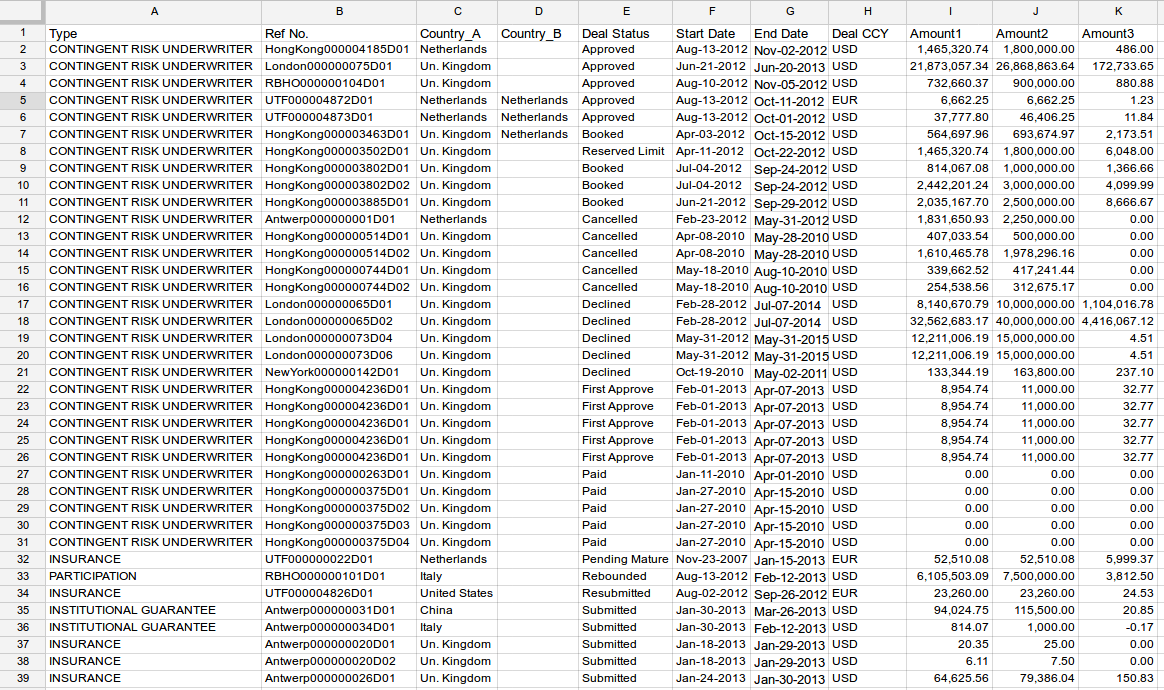Select the China country cell
1164x690 pixels.
pyautogui.click(x=456, y=610)
